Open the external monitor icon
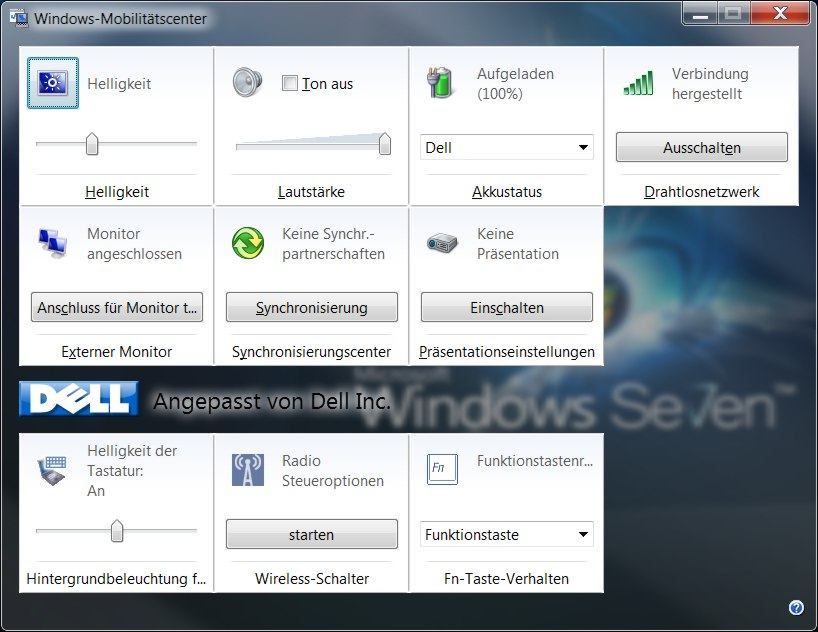 point(53,243)
